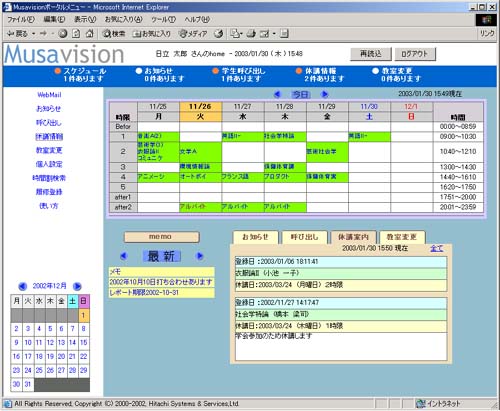Click the Edit page toolbar icon

click(x=265, y=34)
